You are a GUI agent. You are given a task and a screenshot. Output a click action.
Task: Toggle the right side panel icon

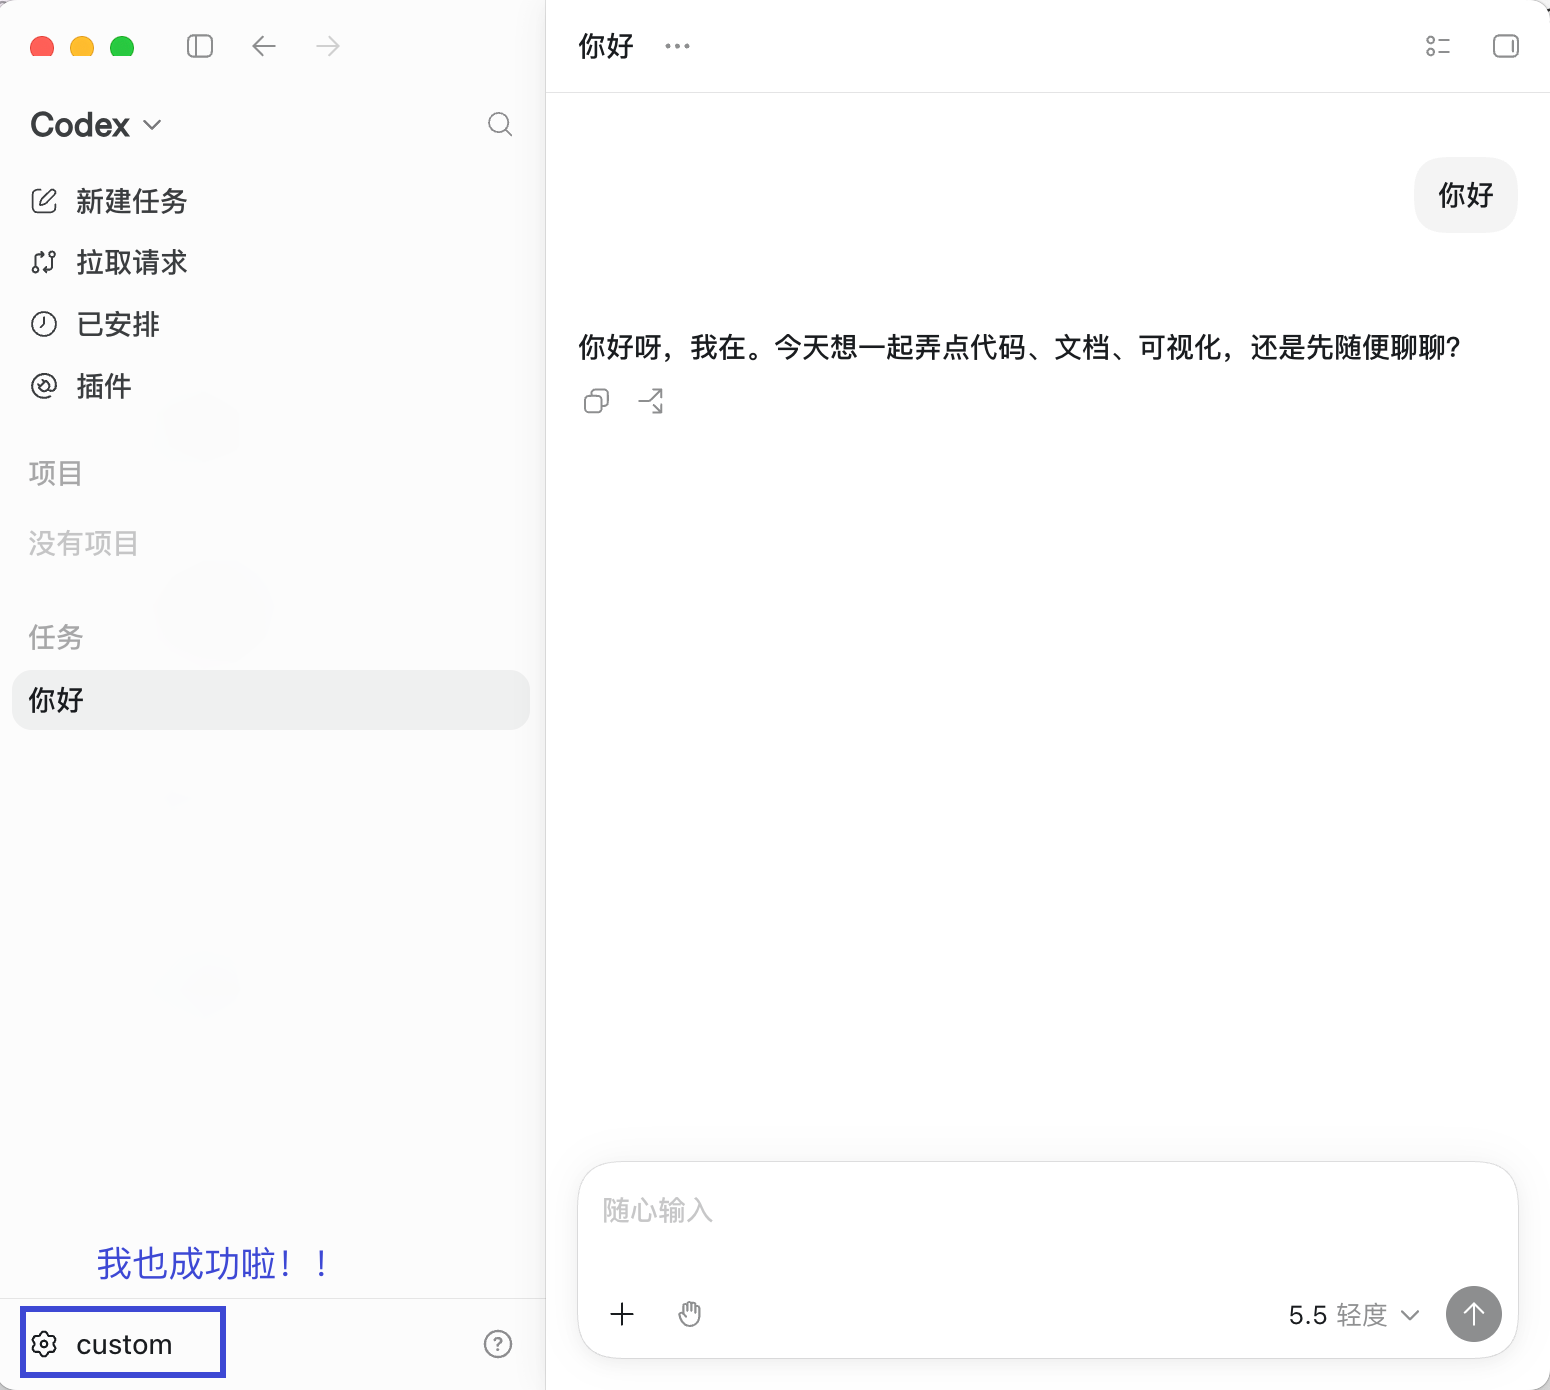(x=1506, y=46)
